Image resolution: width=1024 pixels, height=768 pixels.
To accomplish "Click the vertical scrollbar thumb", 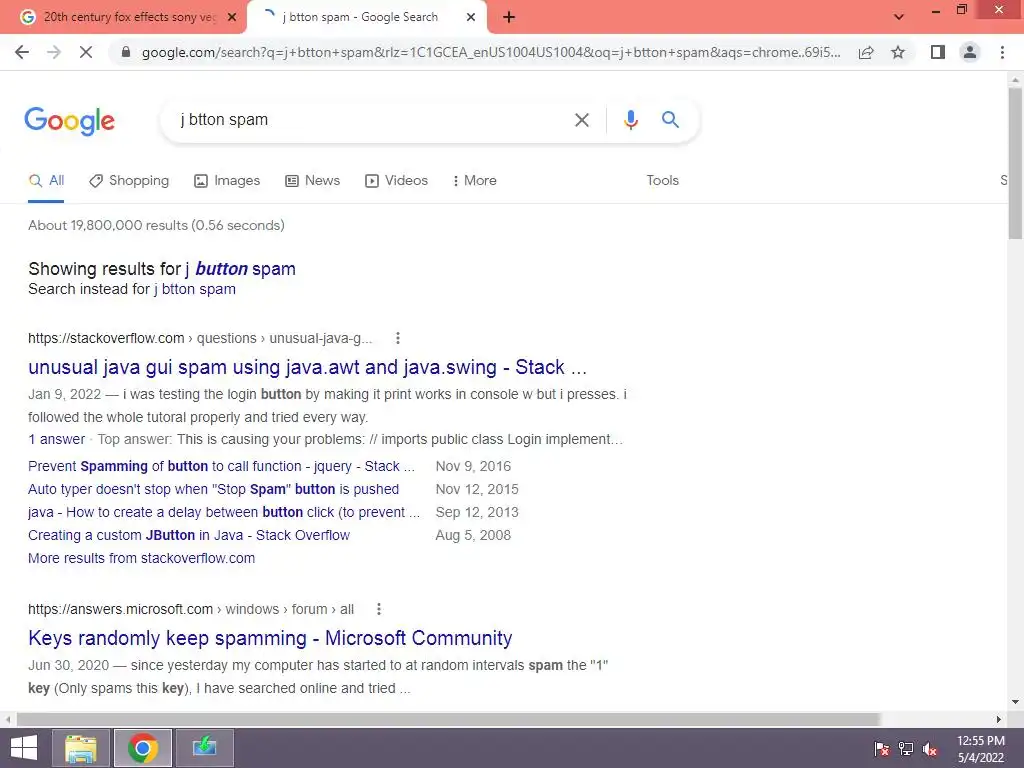I will (x=1015, y=163).
